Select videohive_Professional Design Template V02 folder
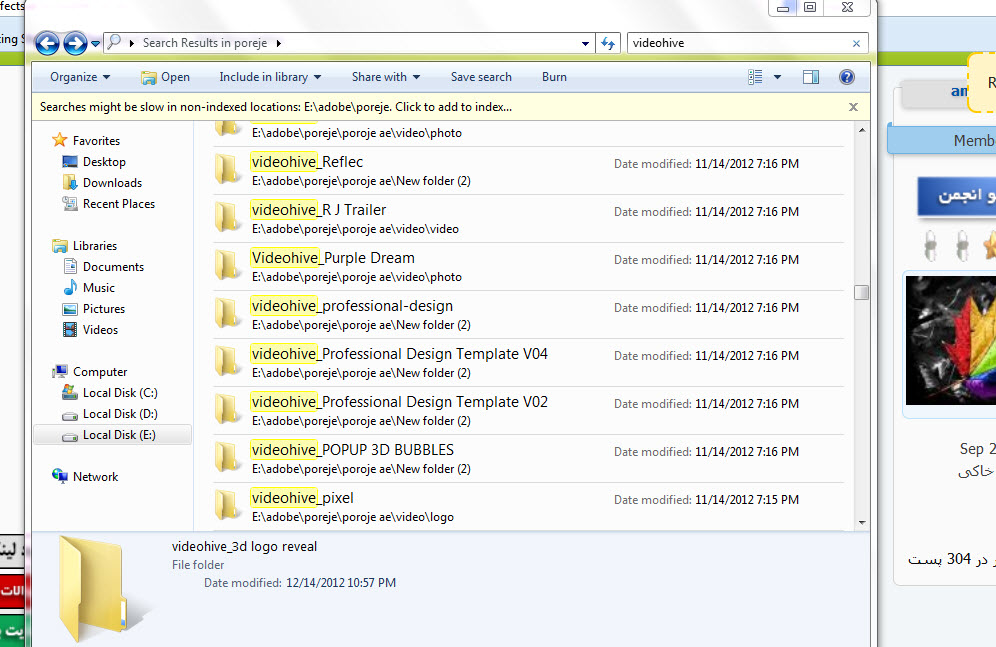The width and height of the screenshot is (996, 647). tap(528, 411)
